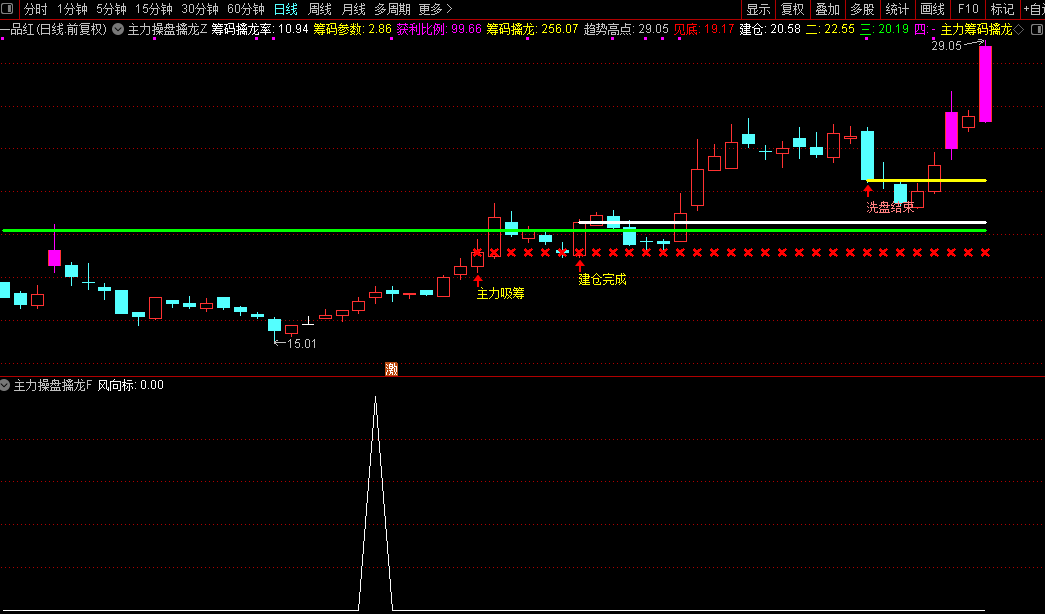Viewport: 1045px width, 614px height.
Task: Click the 趋势高点: 29.05 value
Action: point(626,29)
